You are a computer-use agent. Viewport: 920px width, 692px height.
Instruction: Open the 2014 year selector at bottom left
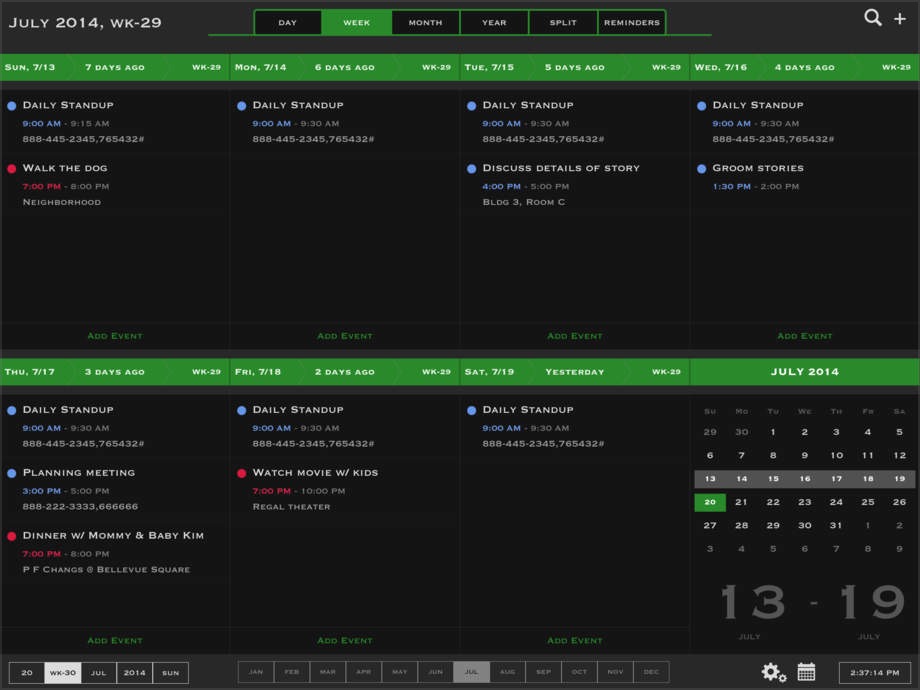click(134, 672)
